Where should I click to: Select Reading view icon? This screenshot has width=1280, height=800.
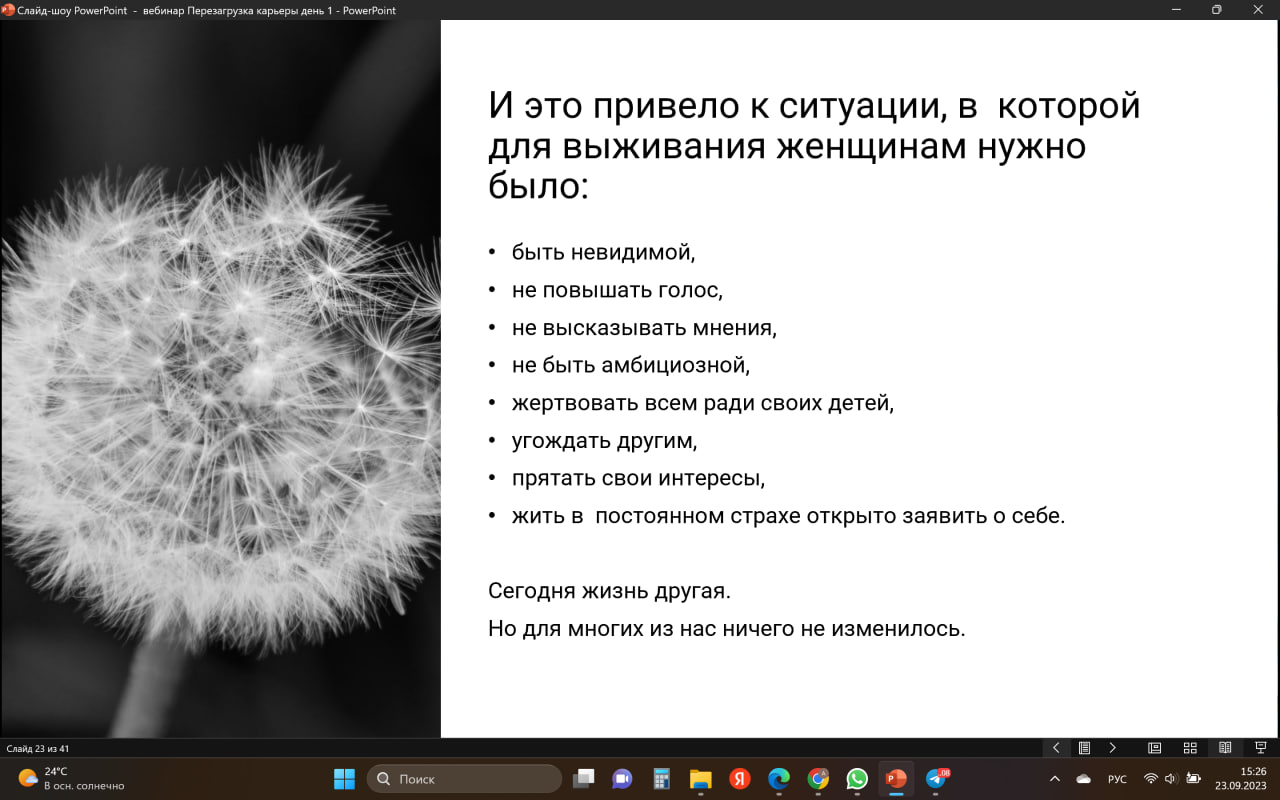pyautogui.click(x=1225, y=748)
